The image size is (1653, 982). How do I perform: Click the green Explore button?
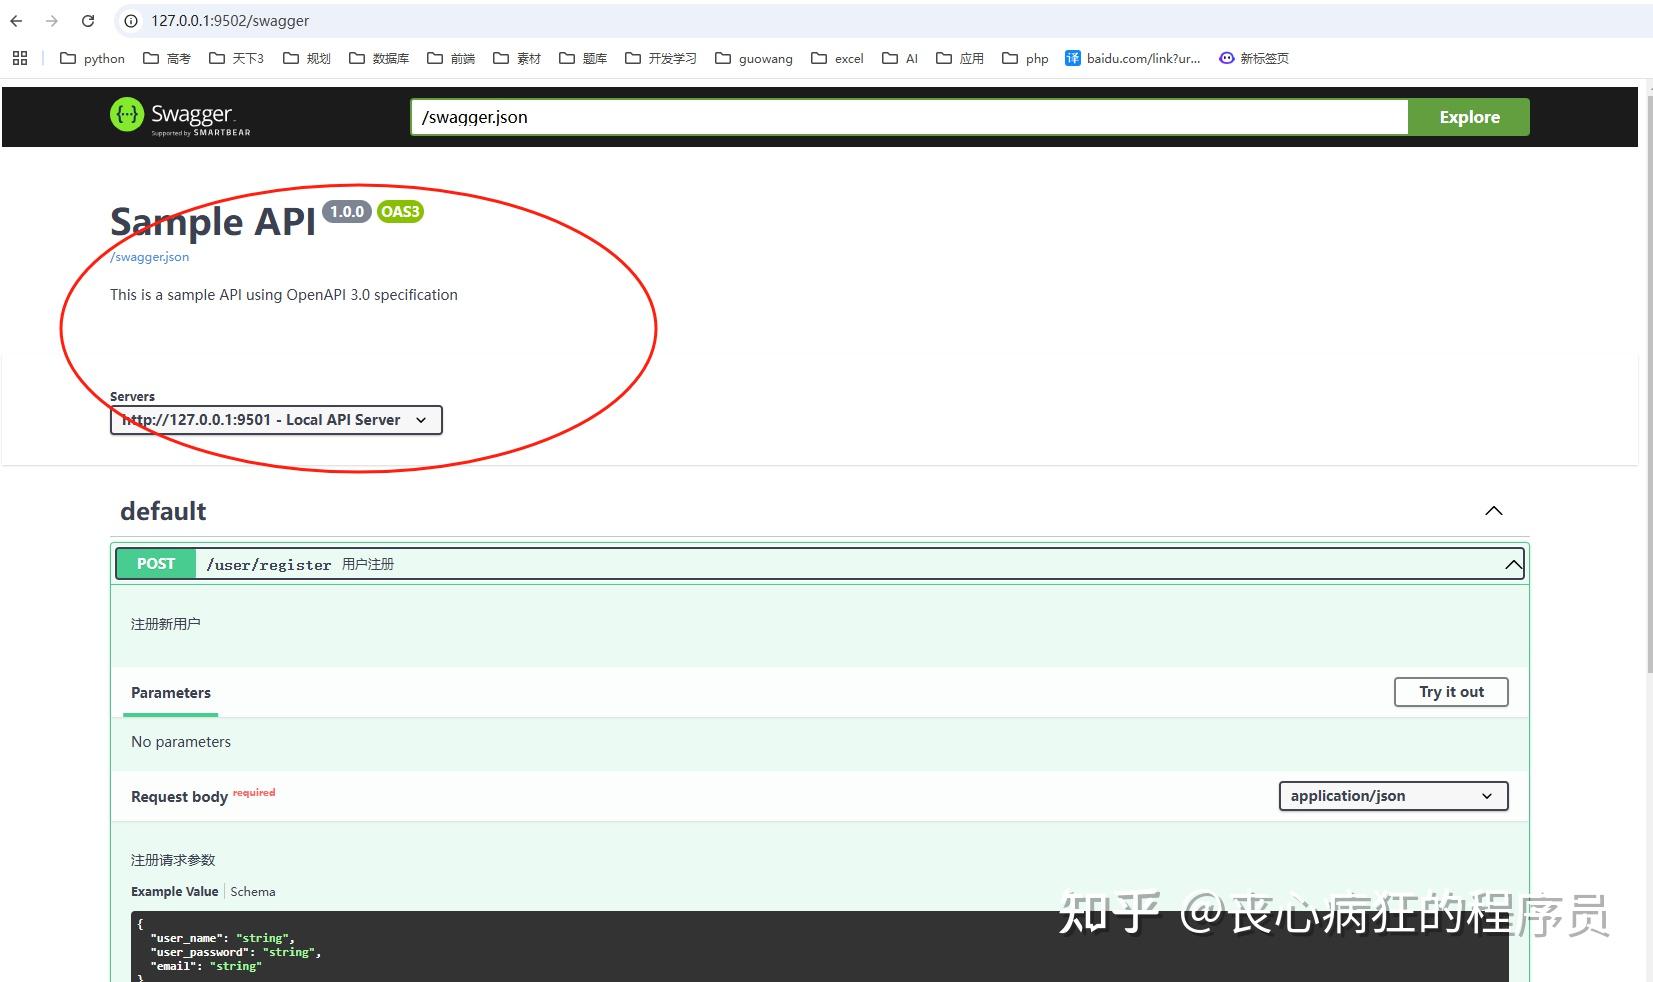[x=1469, y=117]
